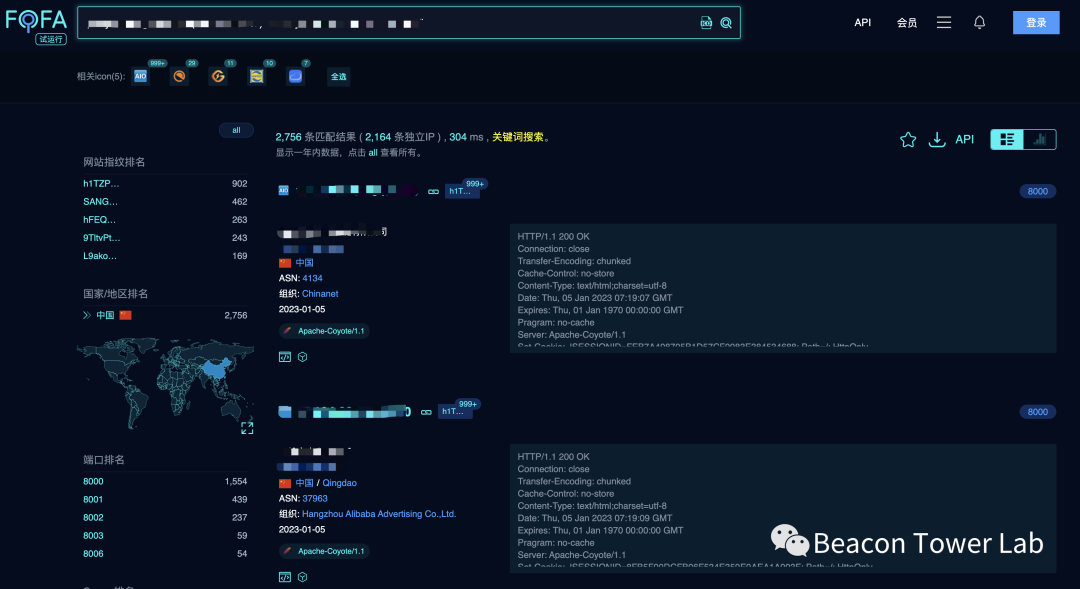The width and height of the screenshot is (1080, 589).
Task: Switch to chart statistics view
Action: point(1040,140)
